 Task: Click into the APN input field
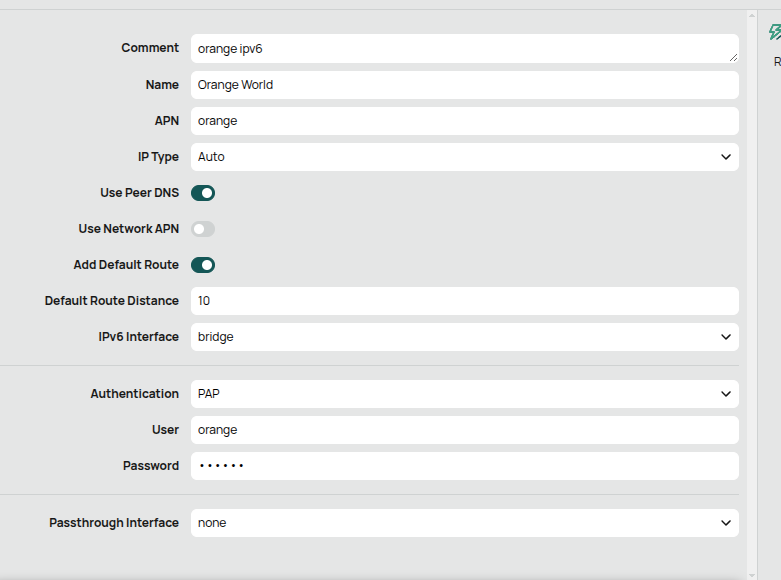click(x=465, y=121)
